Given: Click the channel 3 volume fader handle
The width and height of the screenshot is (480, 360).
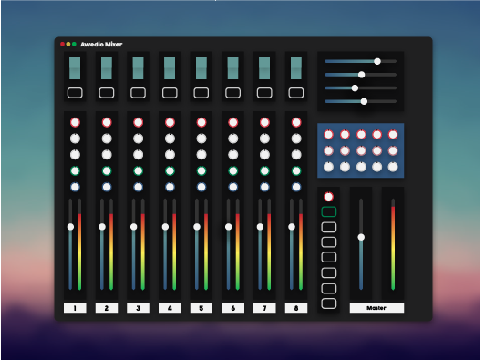Looking at the screenshot, I should (x=134, y=227).
